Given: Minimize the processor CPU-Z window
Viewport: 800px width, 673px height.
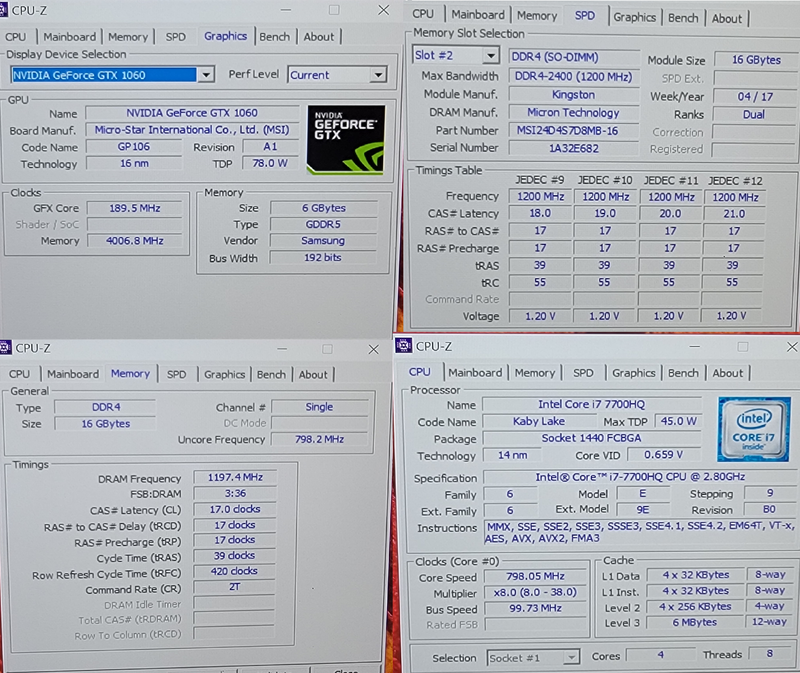Looking at the screenshot, I should [x=694, y=346].
